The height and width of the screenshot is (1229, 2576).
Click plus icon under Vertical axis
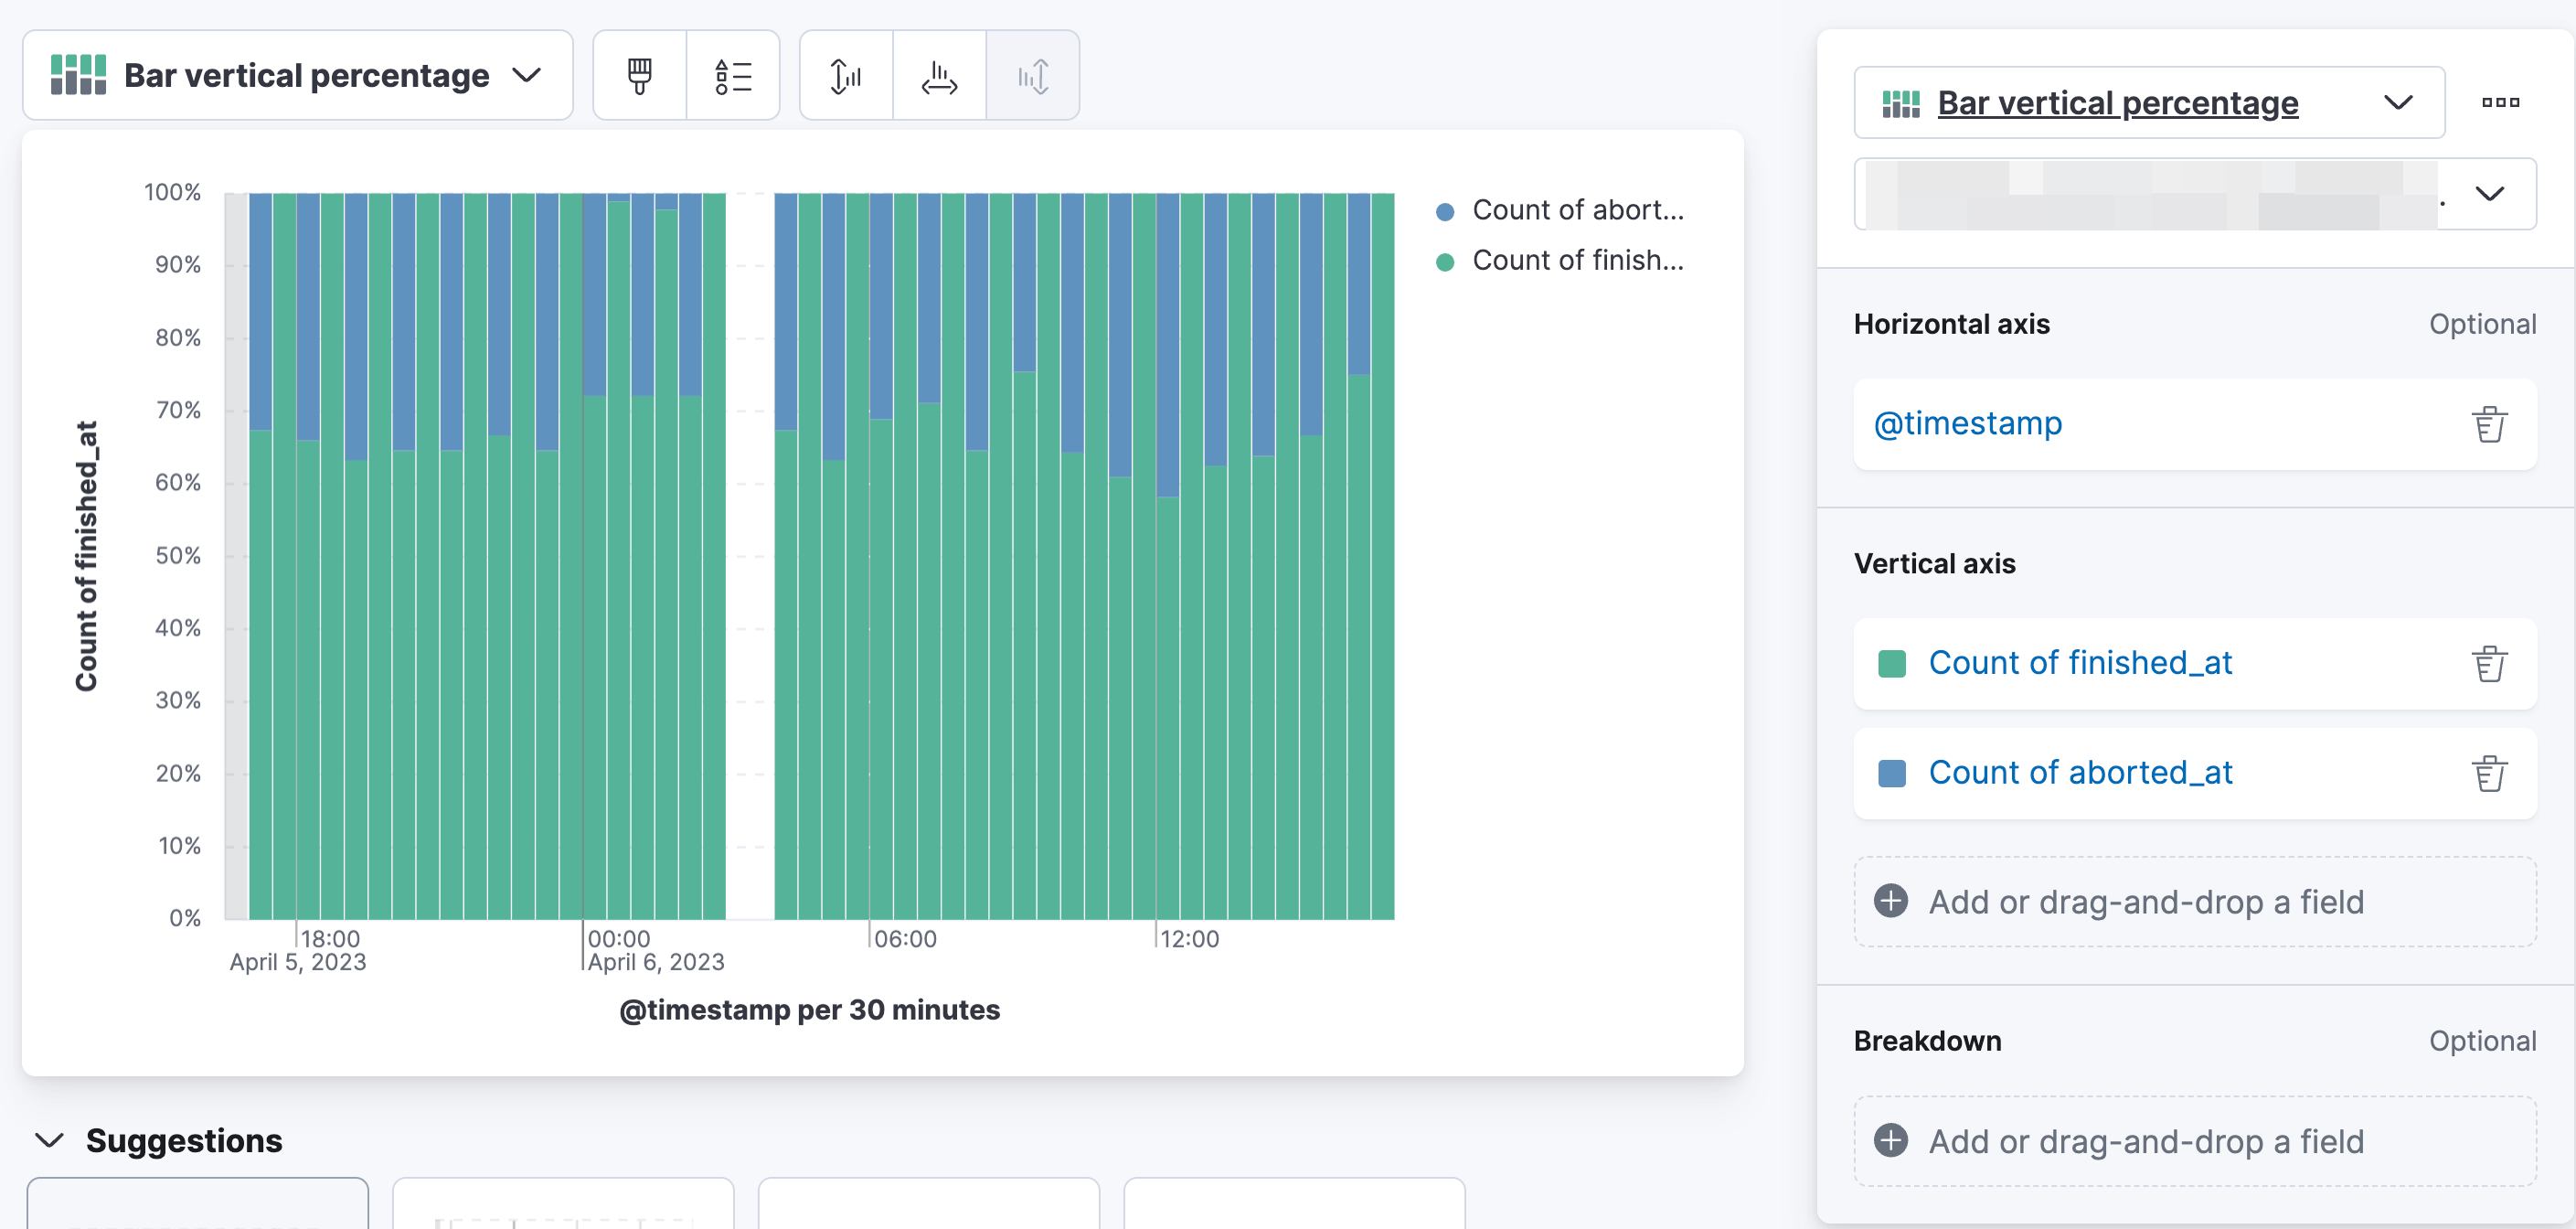[x=1890, y=902]
